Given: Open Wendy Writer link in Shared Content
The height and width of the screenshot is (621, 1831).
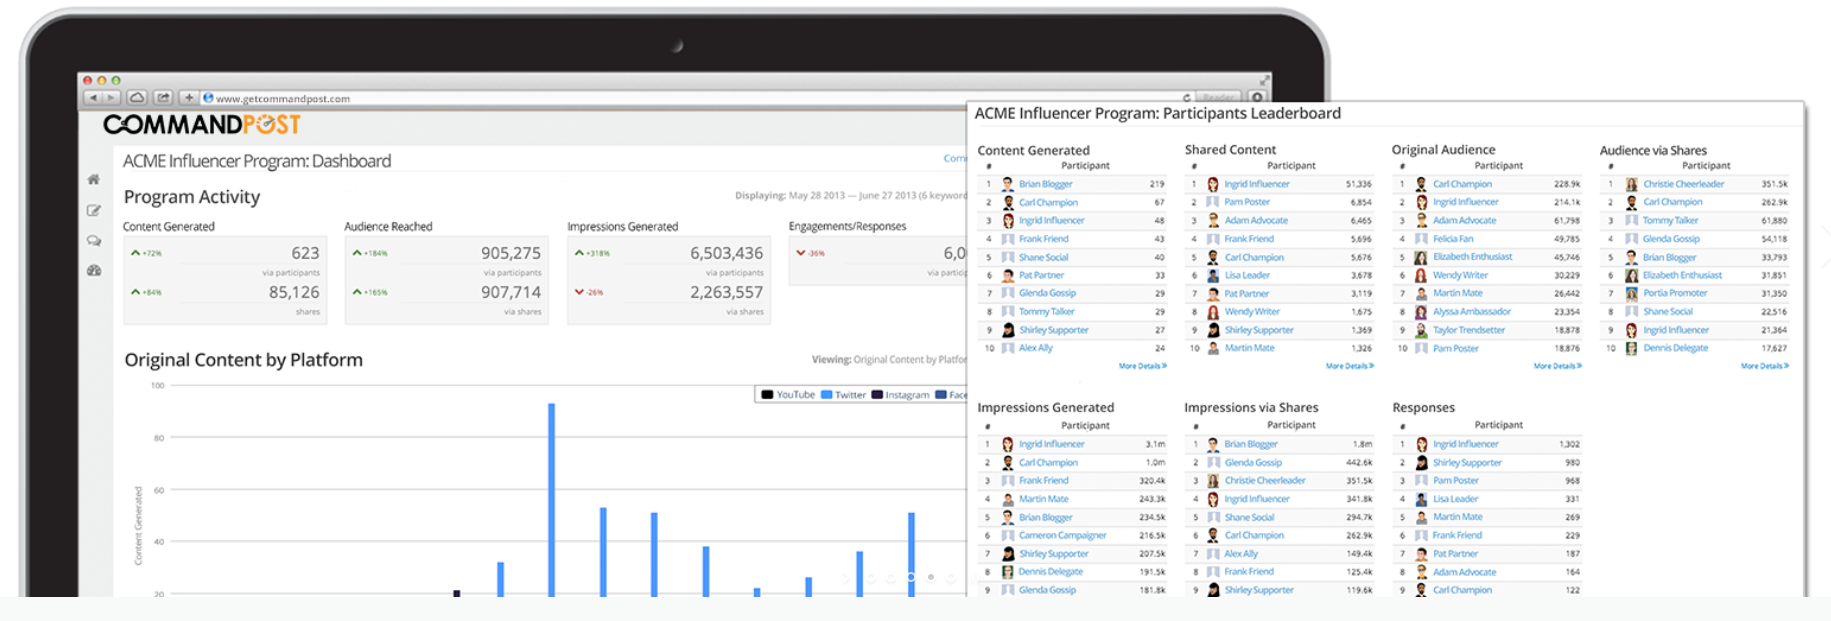Looking at the screenshot, I should click(x=1252, y=312).
